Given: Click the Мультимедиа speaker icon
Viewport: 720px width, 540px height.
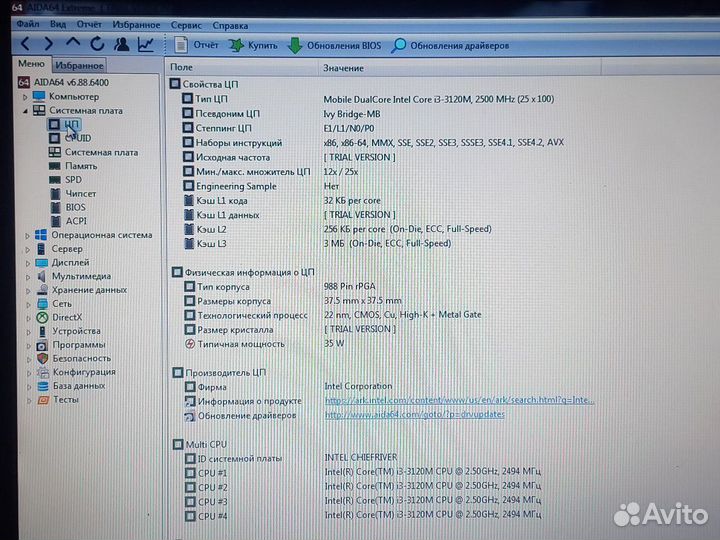Looking at the screenshot, I should click(42, 276).
